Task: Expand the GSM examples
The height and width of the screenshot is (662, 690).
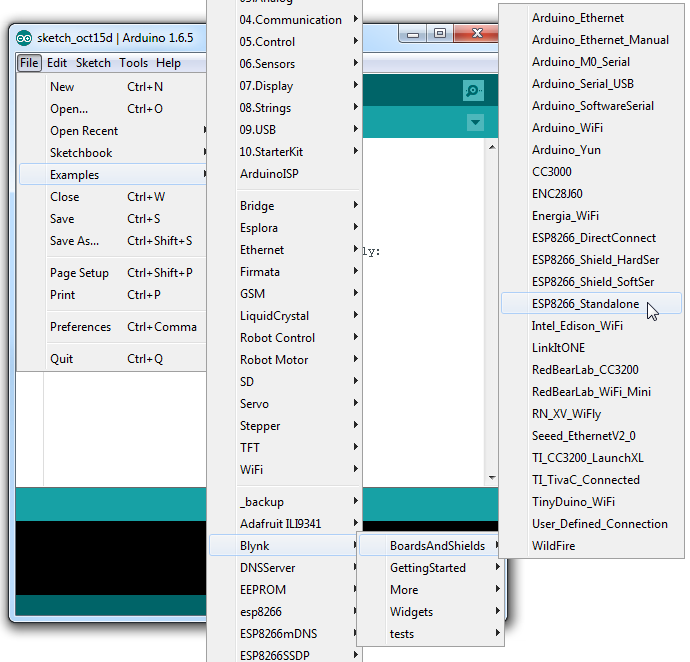Action: (285, 294)
